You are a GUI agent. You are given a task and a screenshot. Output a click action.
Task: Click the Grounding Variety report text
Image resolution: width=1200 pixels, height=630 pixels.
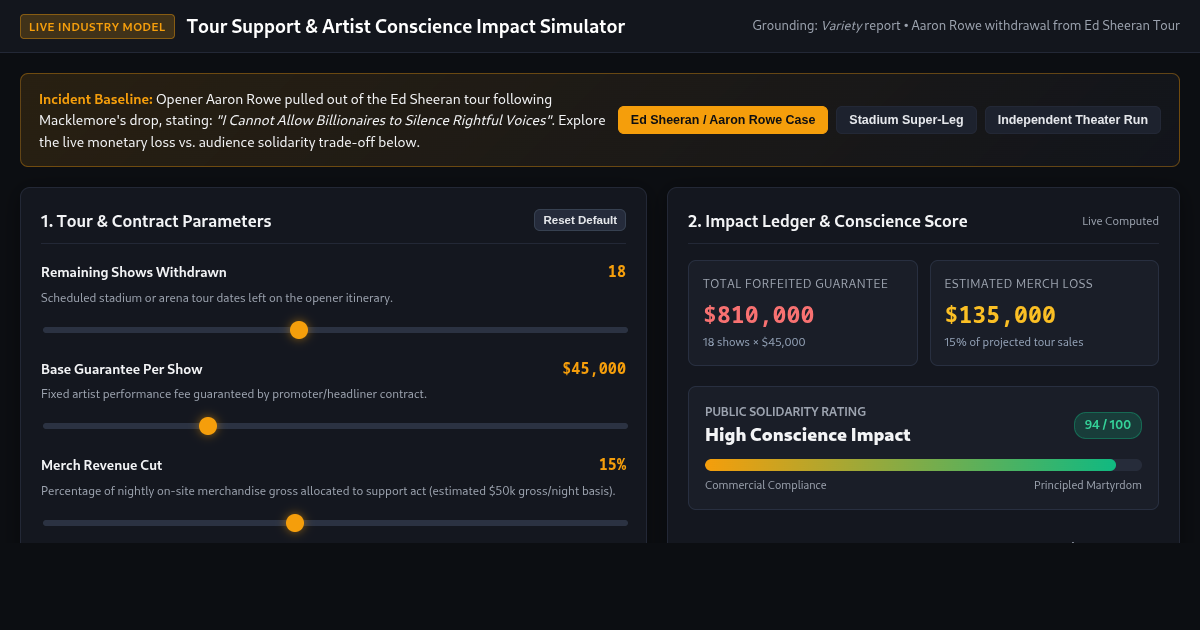pyautogui.click(x=966, y=26)
